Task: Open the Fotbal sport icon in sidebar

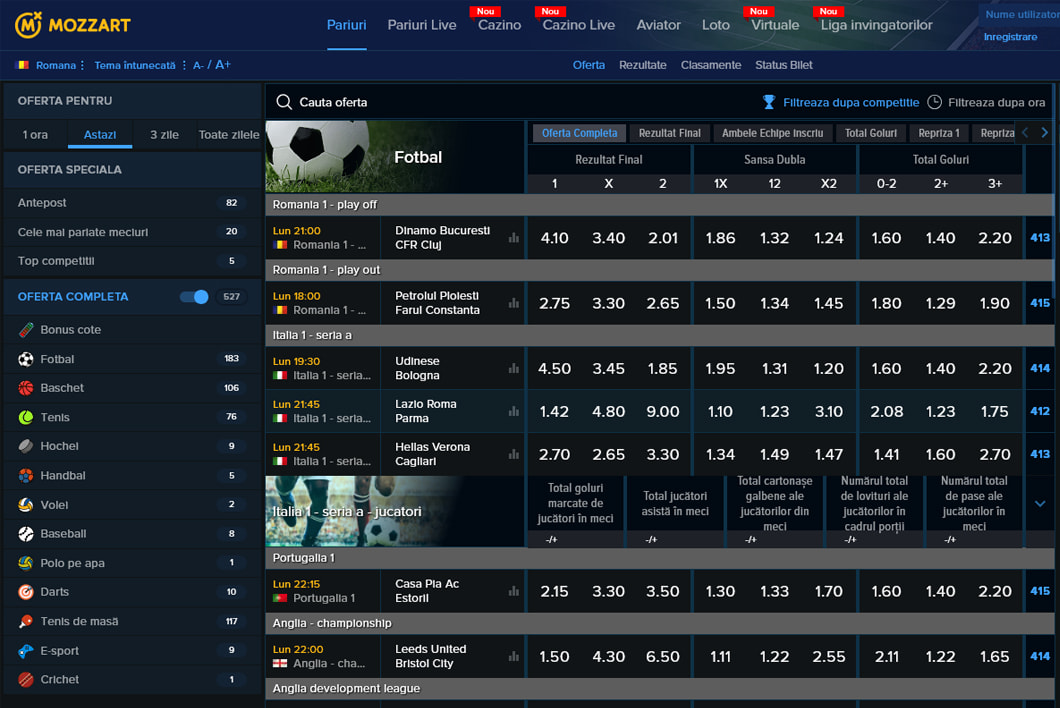Action: [x=26, y=359]
